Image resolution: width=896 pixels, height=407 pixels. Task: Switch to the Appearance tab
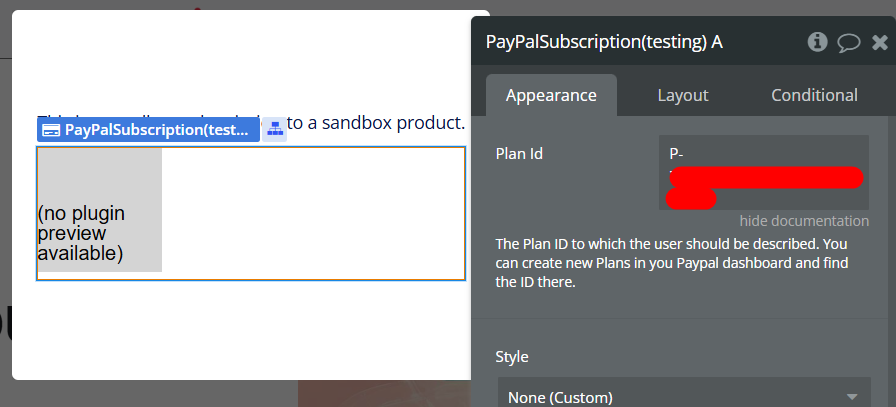pyautogui.click(x=551, y=96)
